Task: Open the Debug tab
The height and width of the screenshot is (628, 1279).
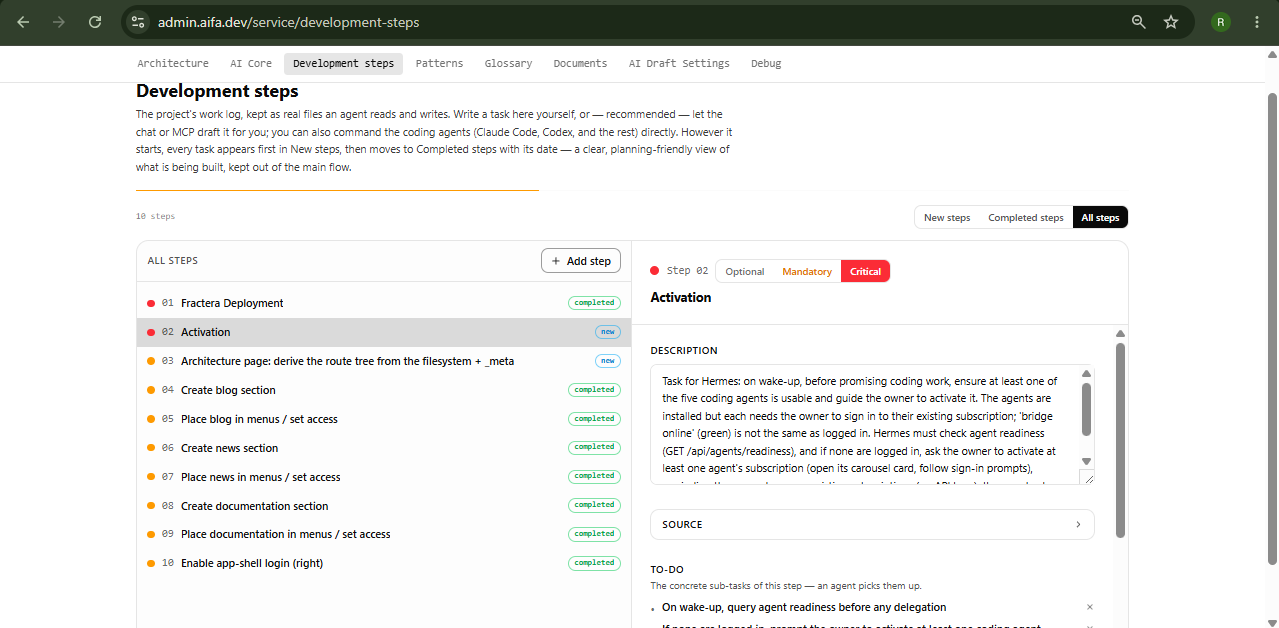Action: coord(766,63)
